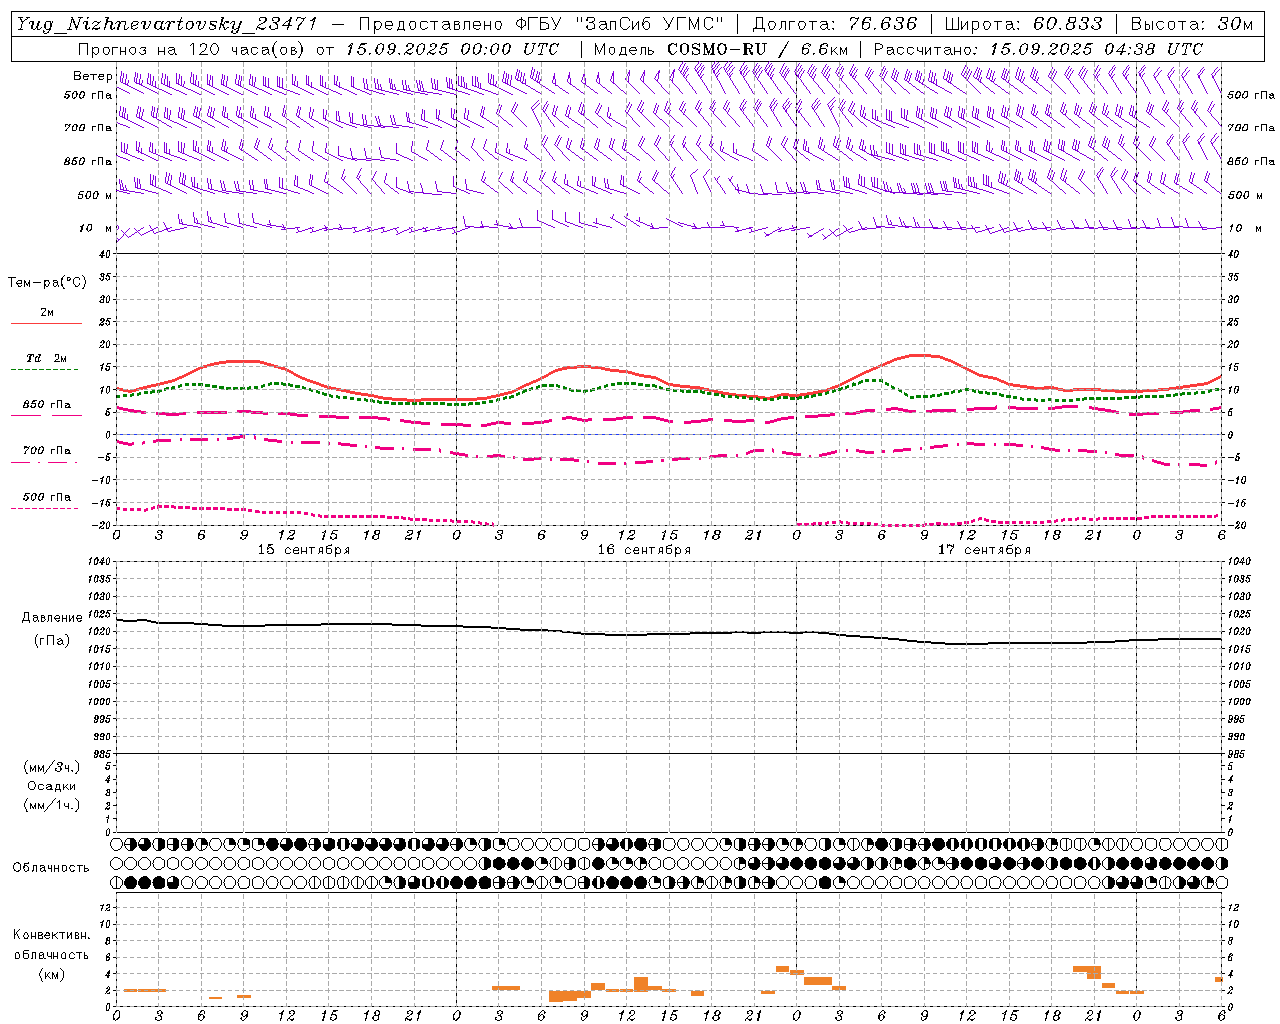The image size is (1280, 1024).
Task: Click the forecast start 15.09.2025 00:00 UTC
Action: tap(452, 49)
